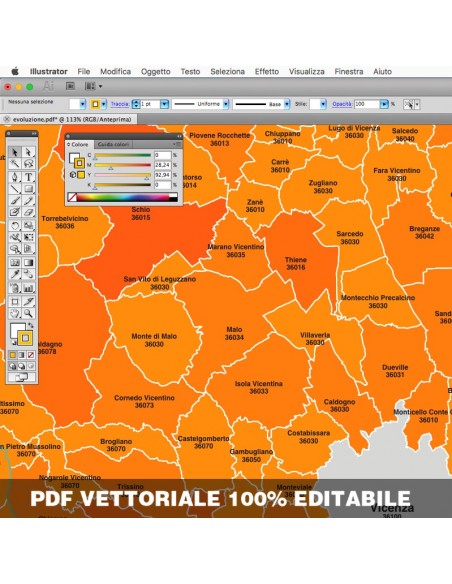This screenshot has width=452, height=584.
Task: Select the Symbol Sprayer tool
Action: 15,288
